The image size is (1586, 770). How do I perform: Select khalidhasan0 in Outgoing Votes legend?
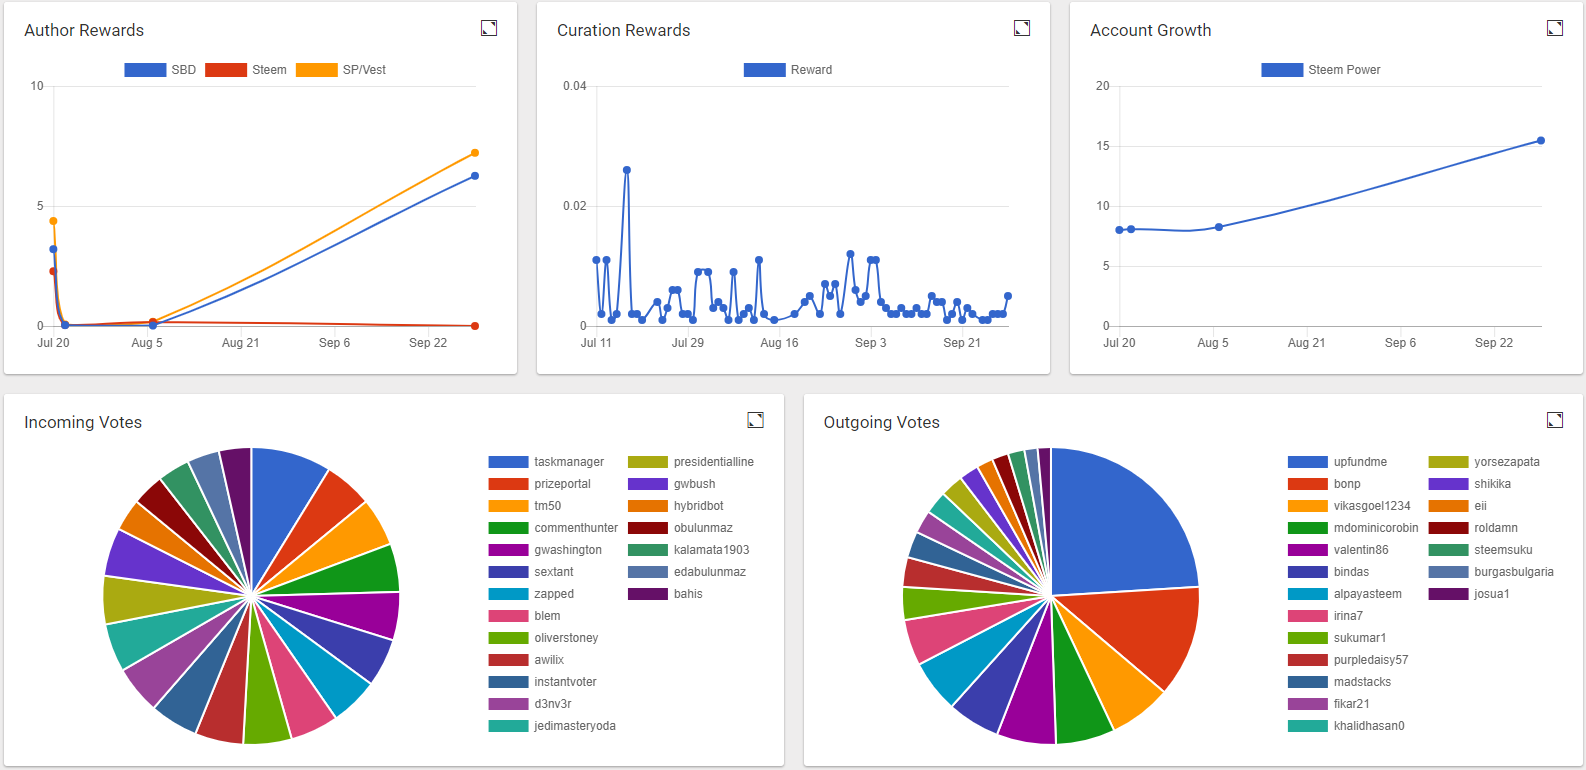[x=1369, y=726]
